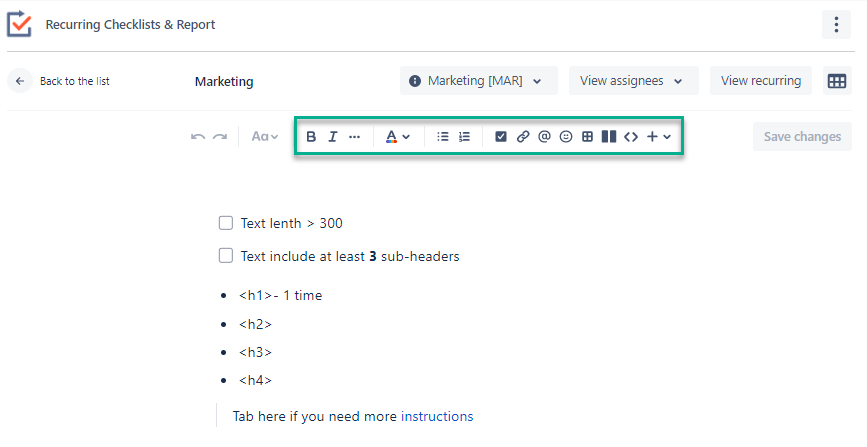The image size is (867, 447).
Task: Add an action item checkbox
Action: click(x=501, y=137)
